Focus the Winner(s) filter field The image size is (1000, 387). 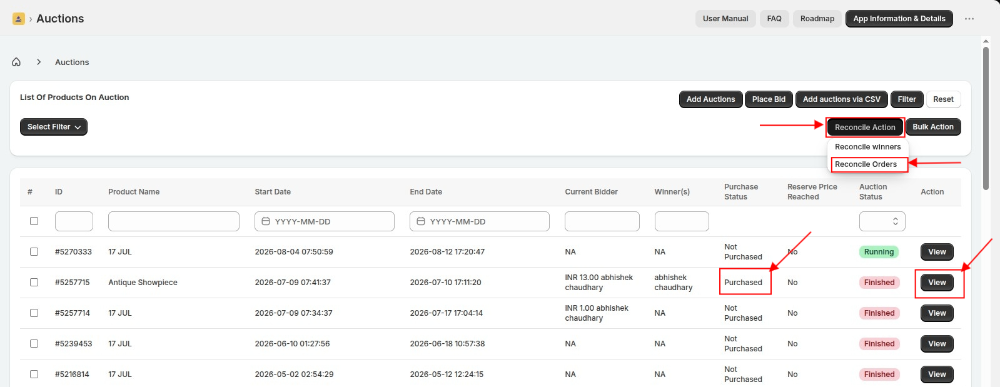pyautogui.click(x=682, y=221)
